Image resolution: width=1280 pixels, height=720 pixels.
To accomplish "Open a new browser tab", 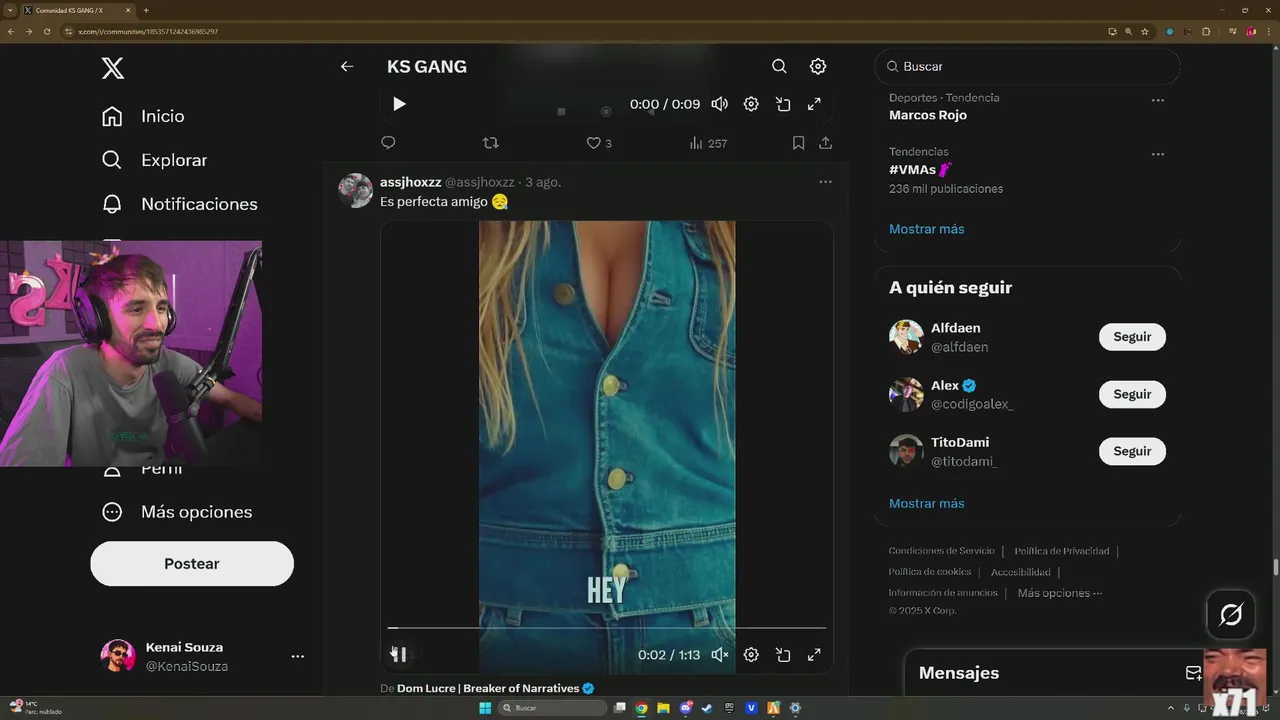I will (146, 10).
